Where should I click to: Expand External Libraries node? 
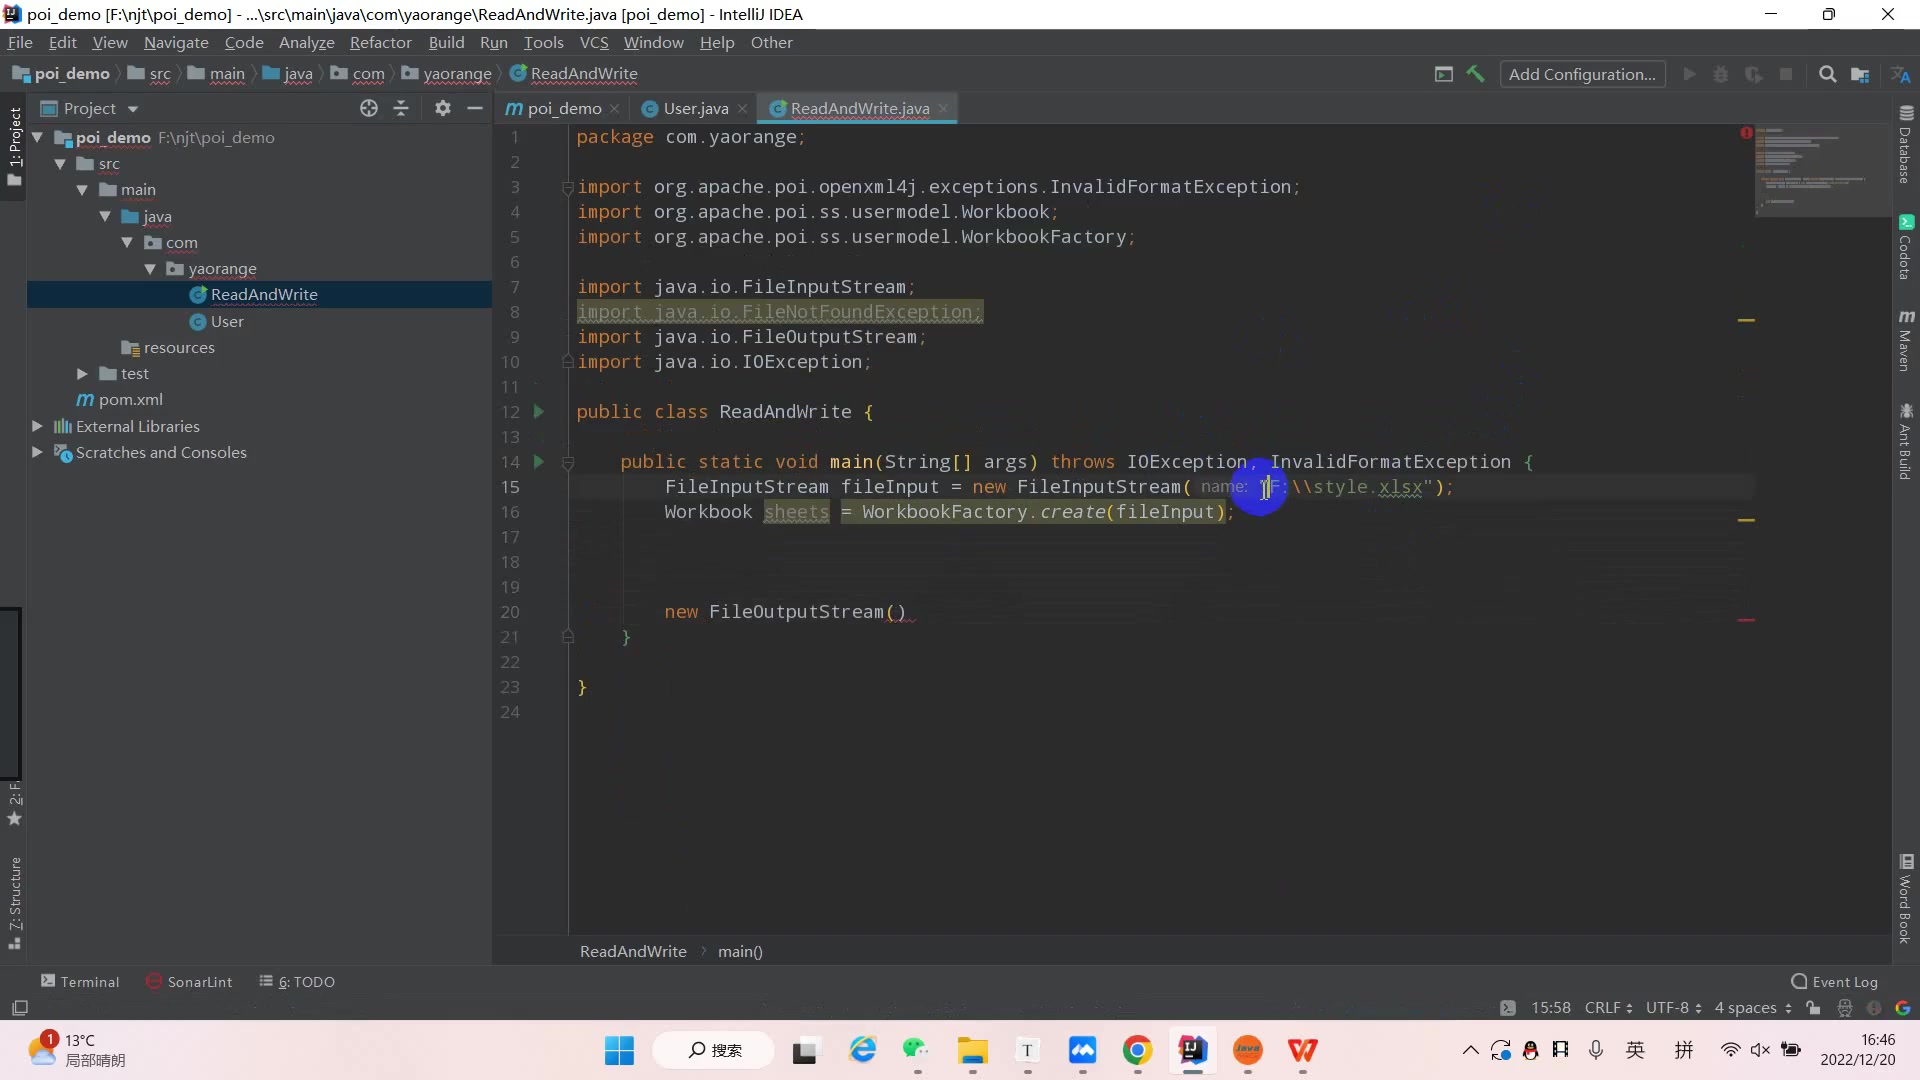[37, 427]
